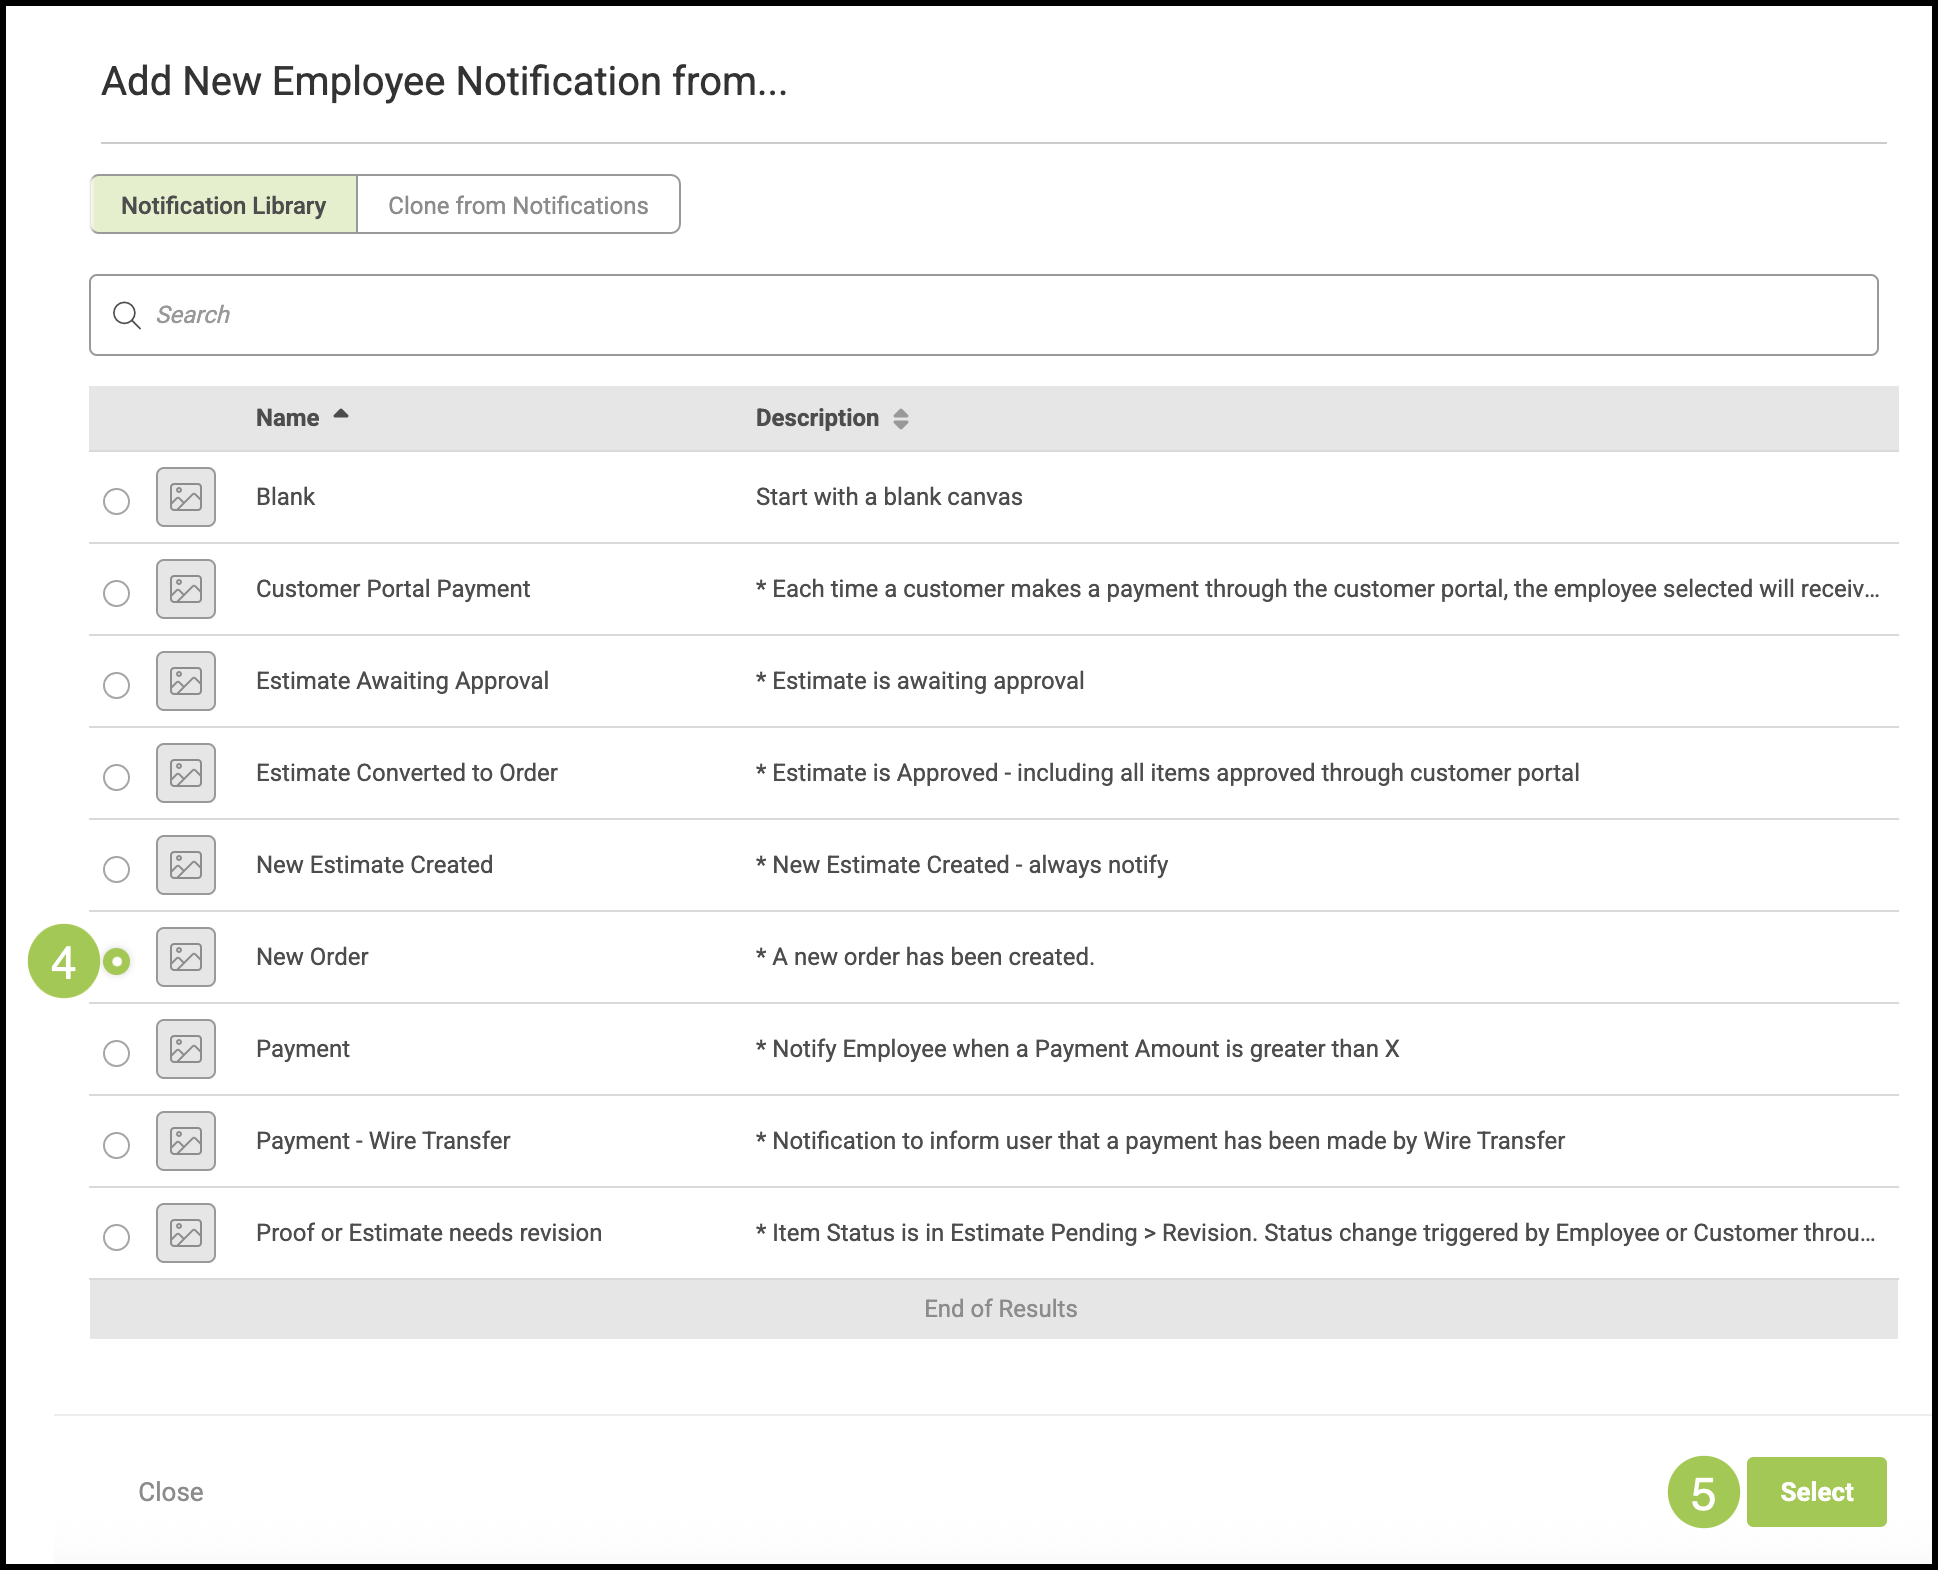
Task: Choose the Payment notification radio button
Action: coord(117,1053)
